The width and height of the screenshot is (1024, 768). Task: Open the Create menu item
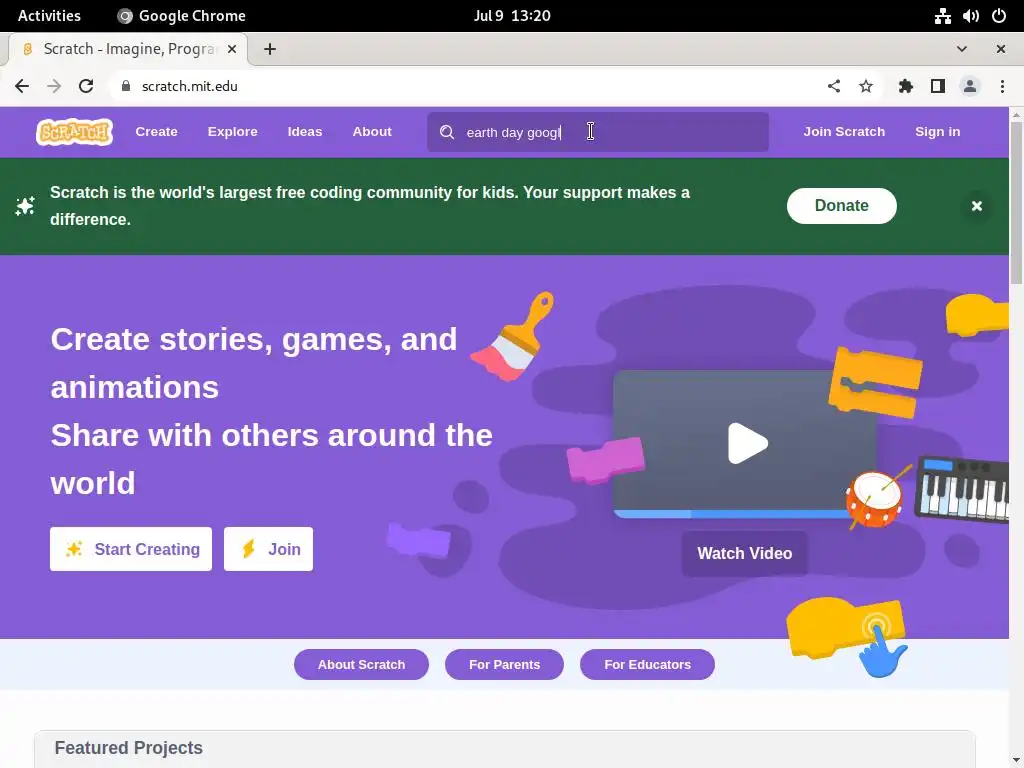[x=157, y=132]
